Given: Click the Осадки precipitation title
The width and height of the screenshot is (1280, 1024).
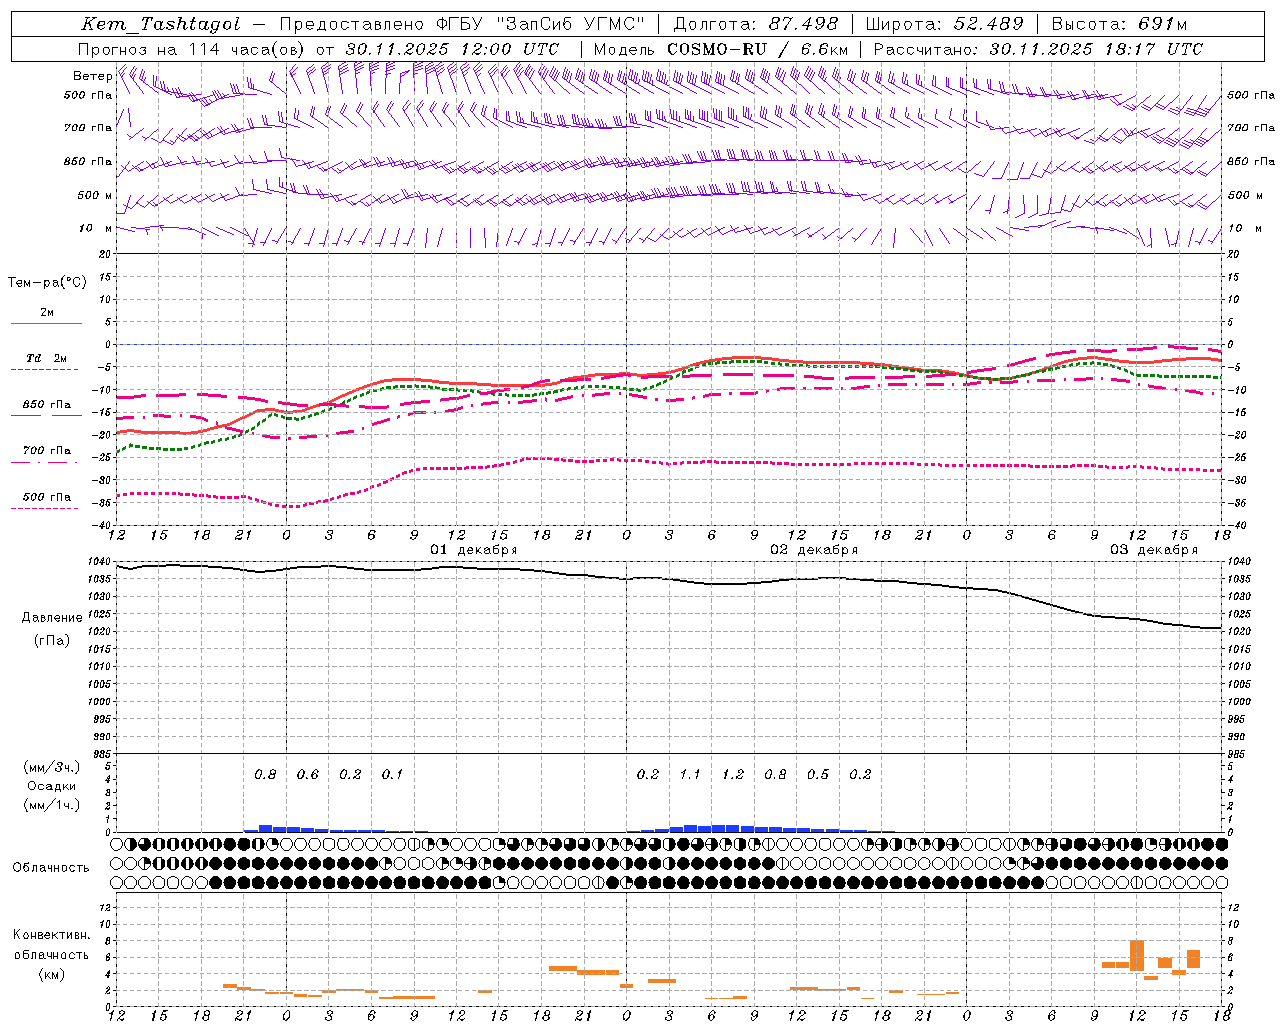Looking at the screenshot, I should point(52,786).
